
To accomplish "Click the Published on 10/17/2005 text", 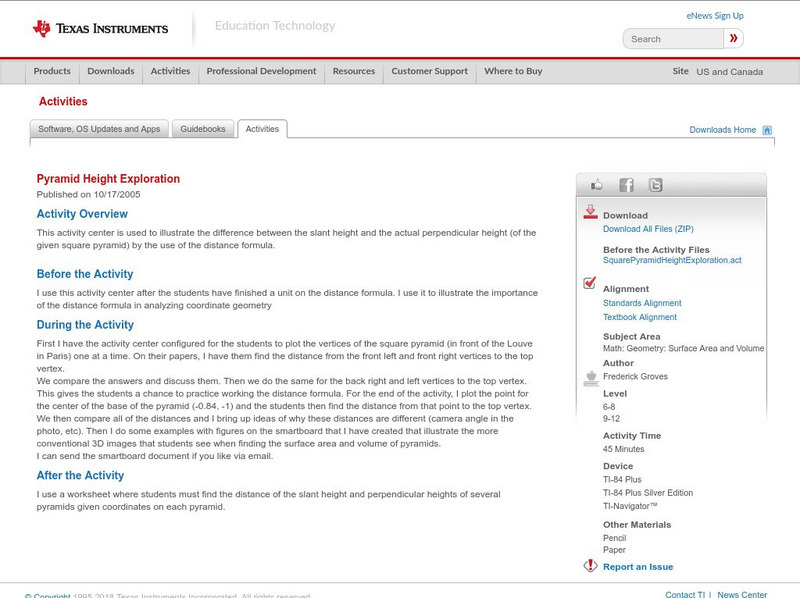I will (88, 194).
